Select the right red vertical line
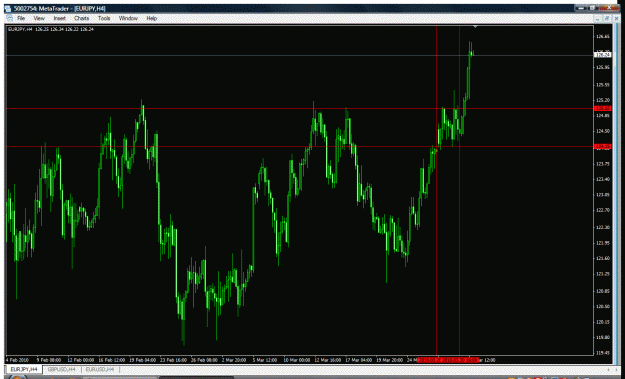The height and width of the screenshot is (379, 625). coord(460,190)
